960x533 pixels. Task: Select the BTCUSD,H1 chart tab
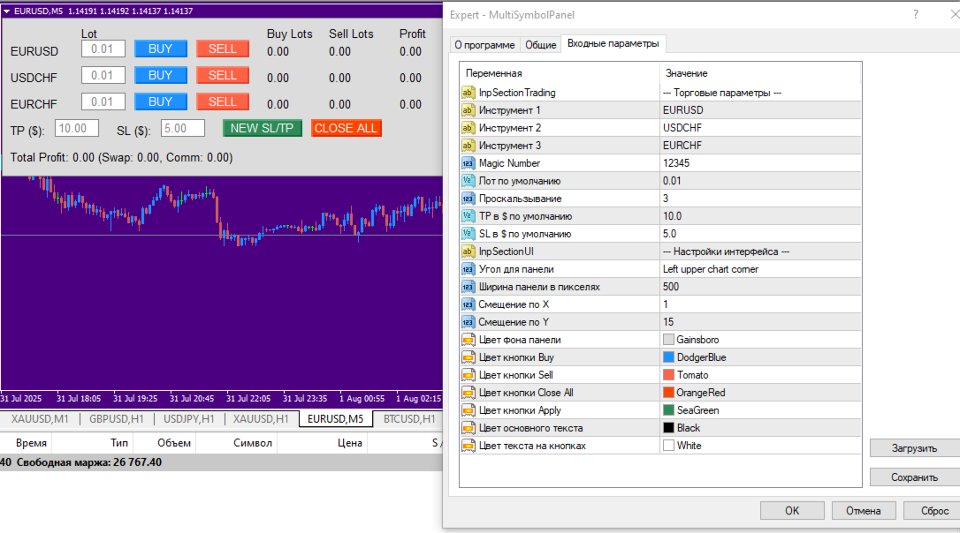[409, 419]
